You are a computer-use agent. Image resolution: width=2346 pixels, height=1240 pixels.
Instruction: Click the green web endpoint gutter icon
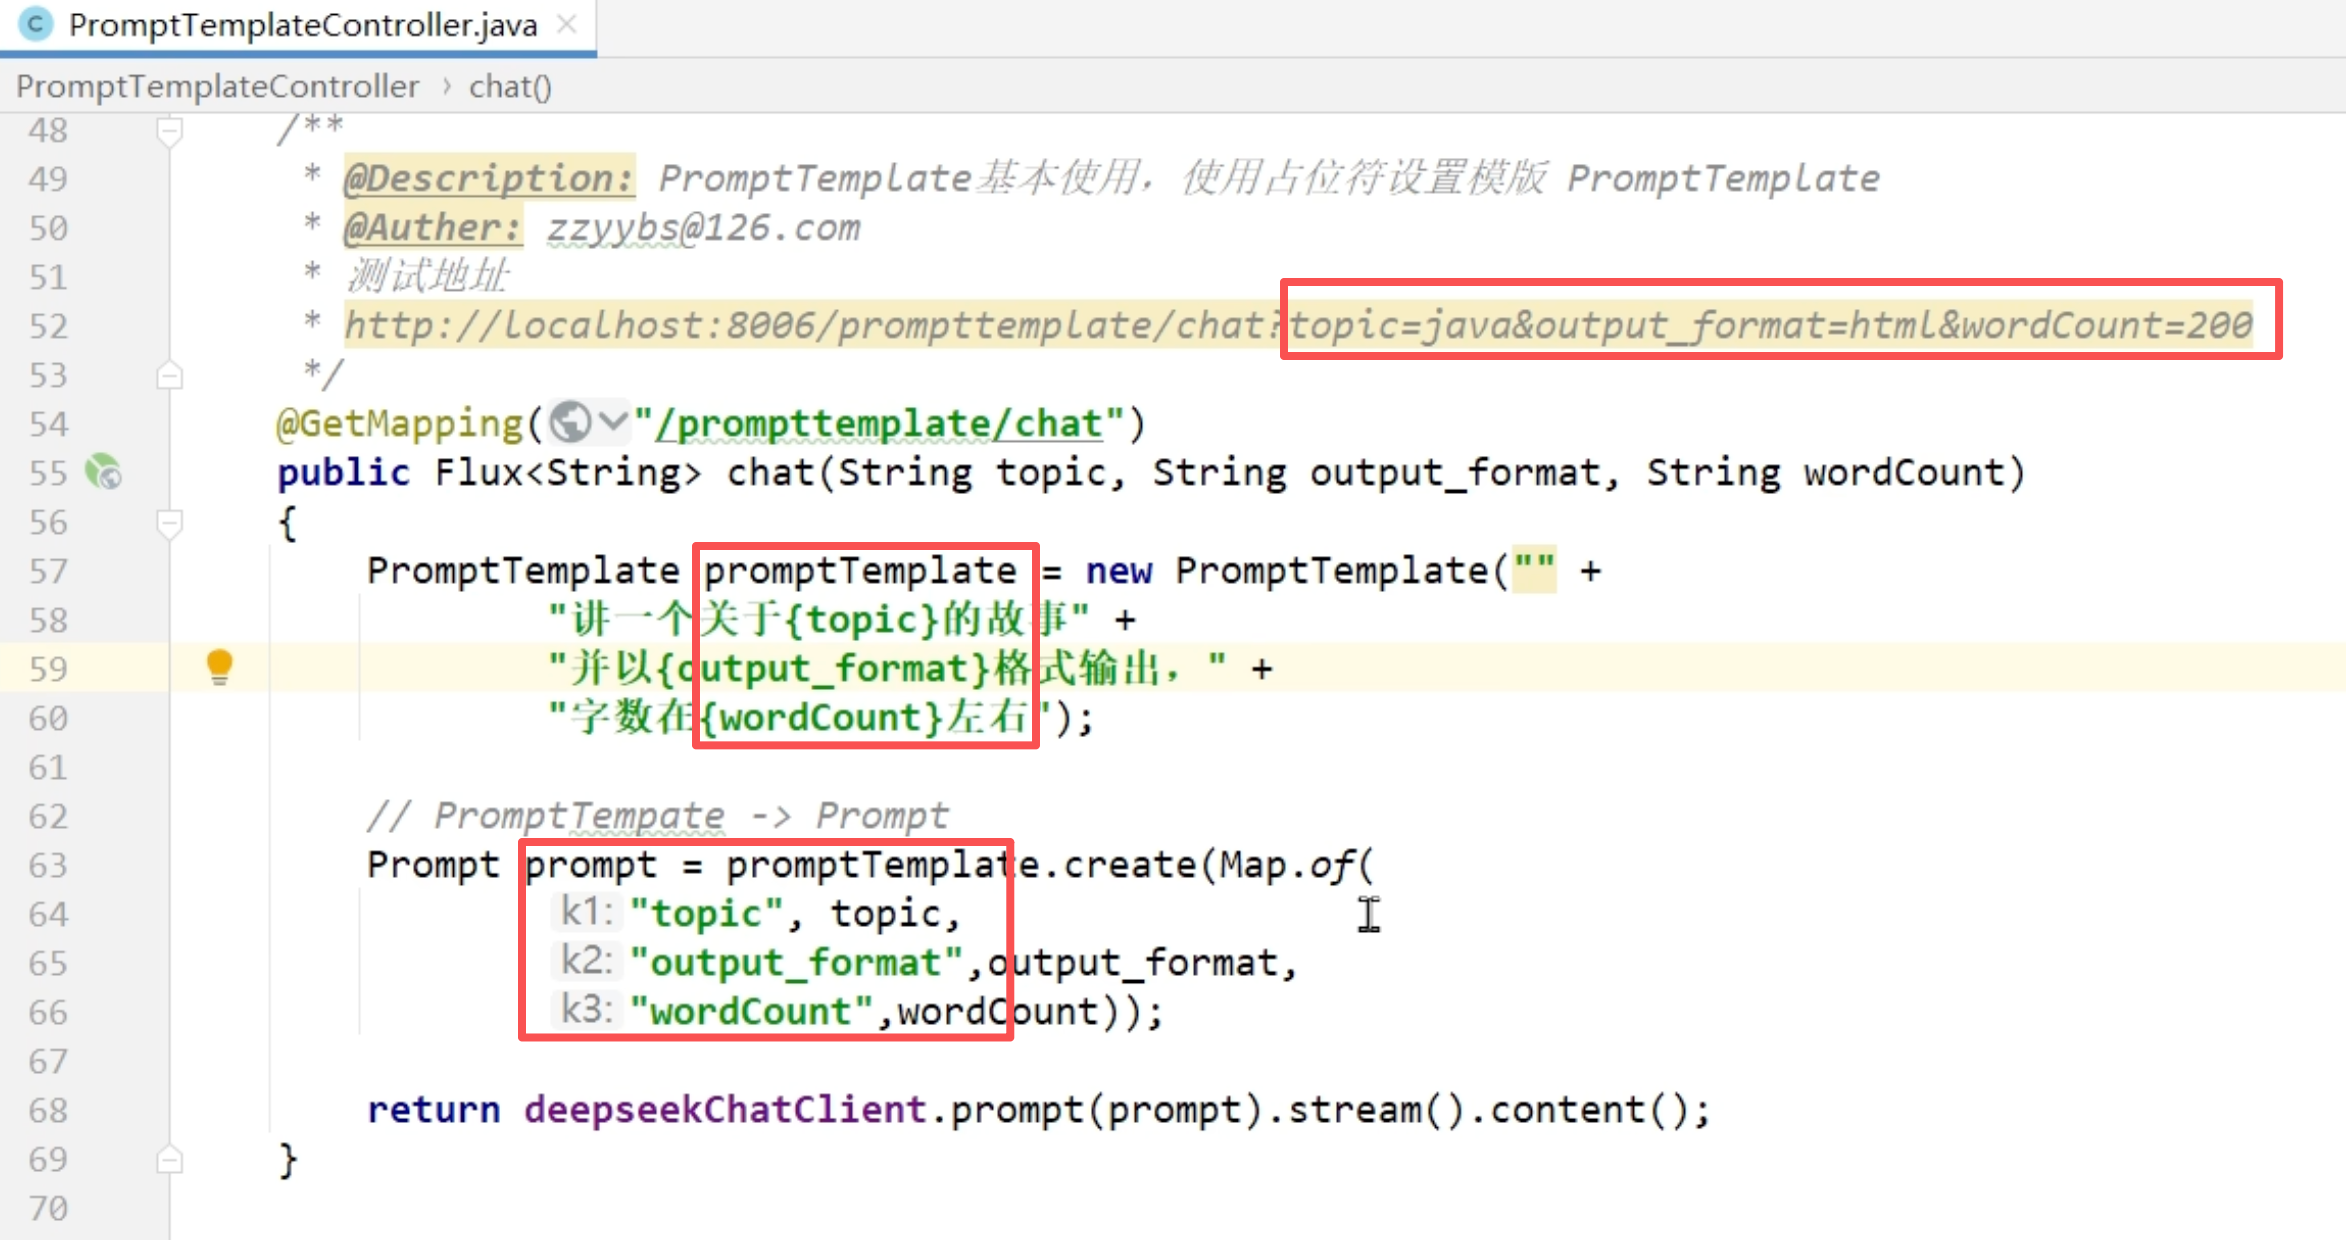[x=103, y=472]
